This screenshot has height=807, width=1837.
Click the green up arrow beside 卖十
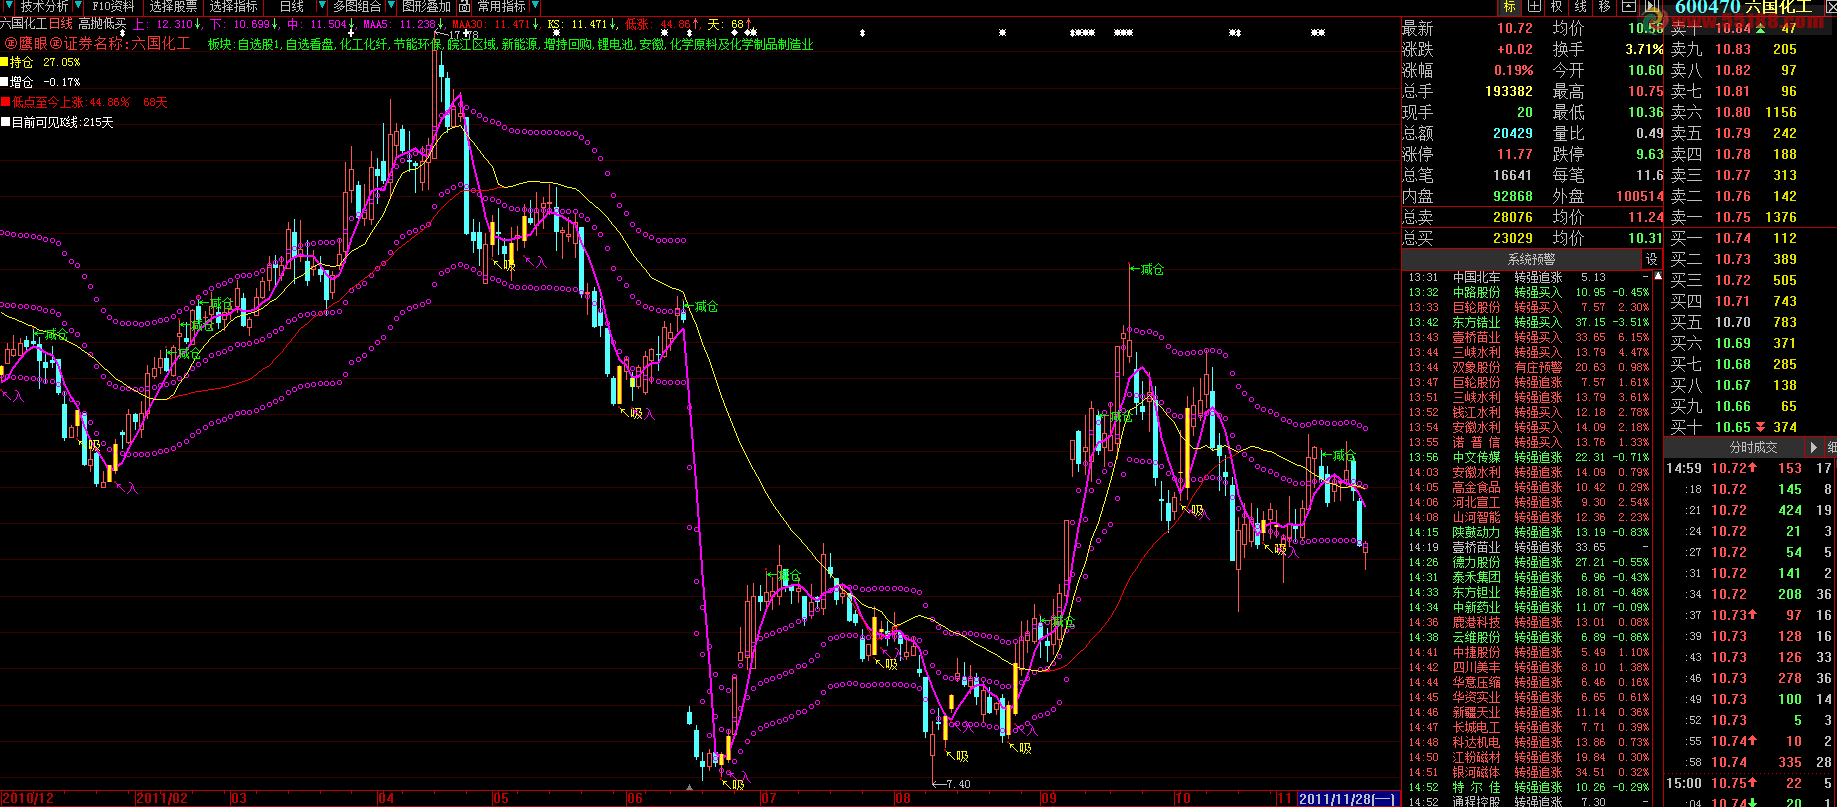click(1760, 28)
